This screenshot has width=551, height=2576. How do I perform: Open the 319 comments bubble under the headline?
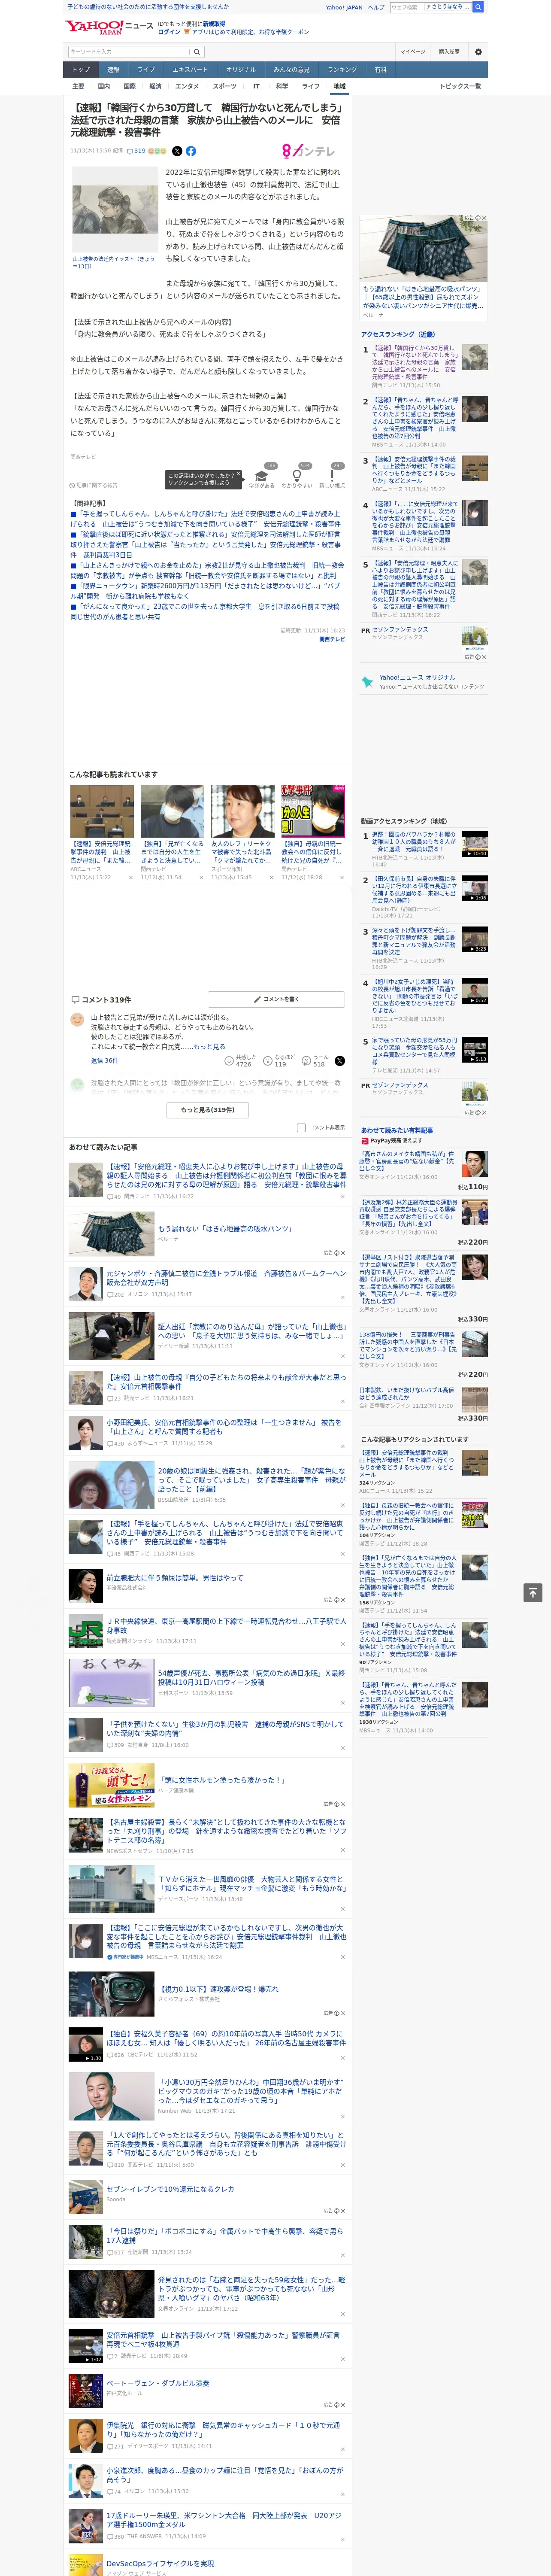[x=137, y=151]
